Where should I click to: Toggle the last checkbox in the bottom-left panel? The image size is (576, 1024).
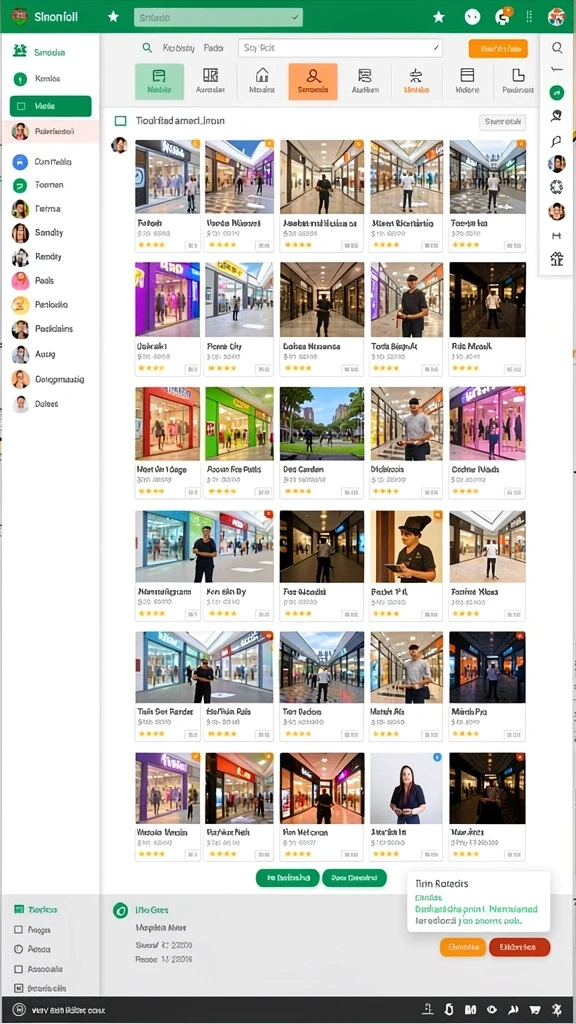tap(18, 988)
